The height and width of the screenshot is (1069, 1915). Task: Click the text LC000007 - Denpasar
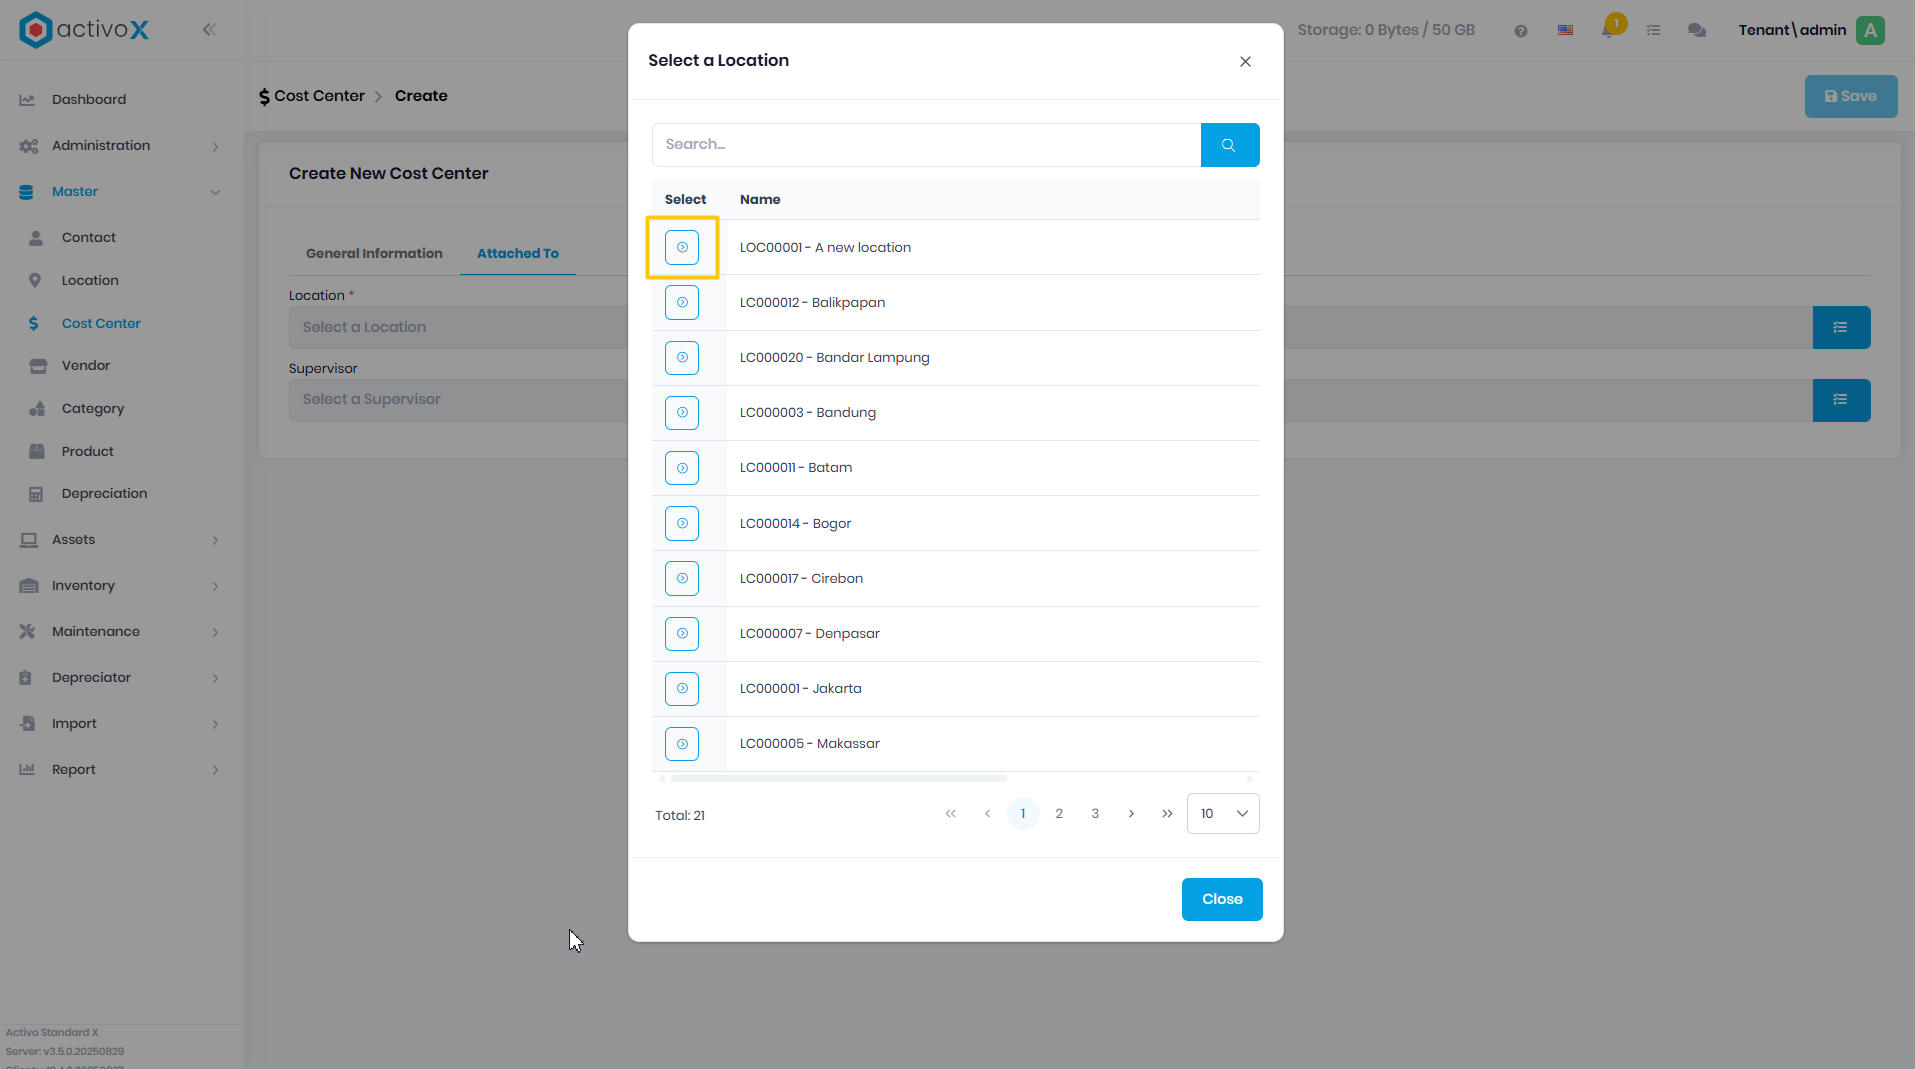coord(809,634)
